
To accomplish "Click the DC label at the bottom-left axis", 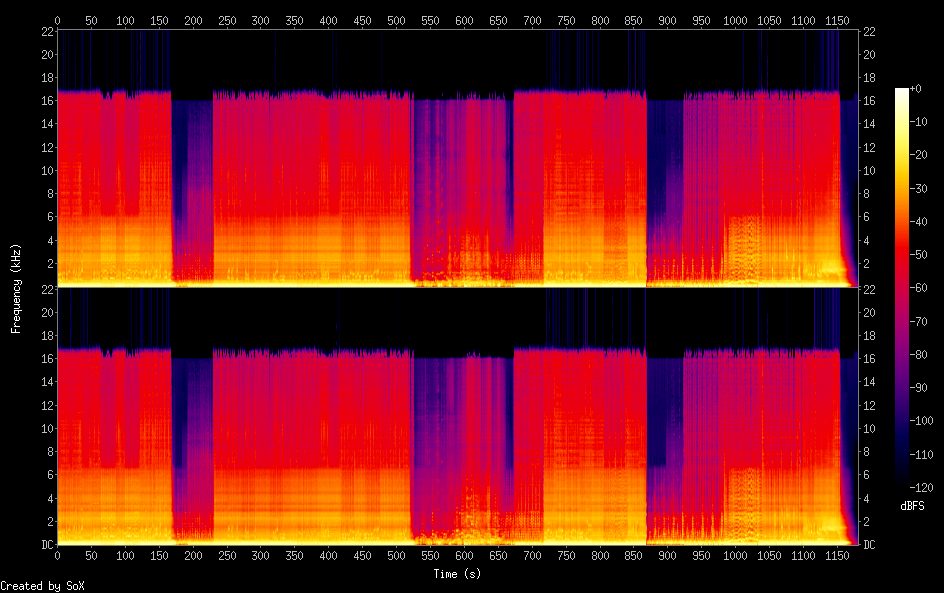I will (44, 544).
